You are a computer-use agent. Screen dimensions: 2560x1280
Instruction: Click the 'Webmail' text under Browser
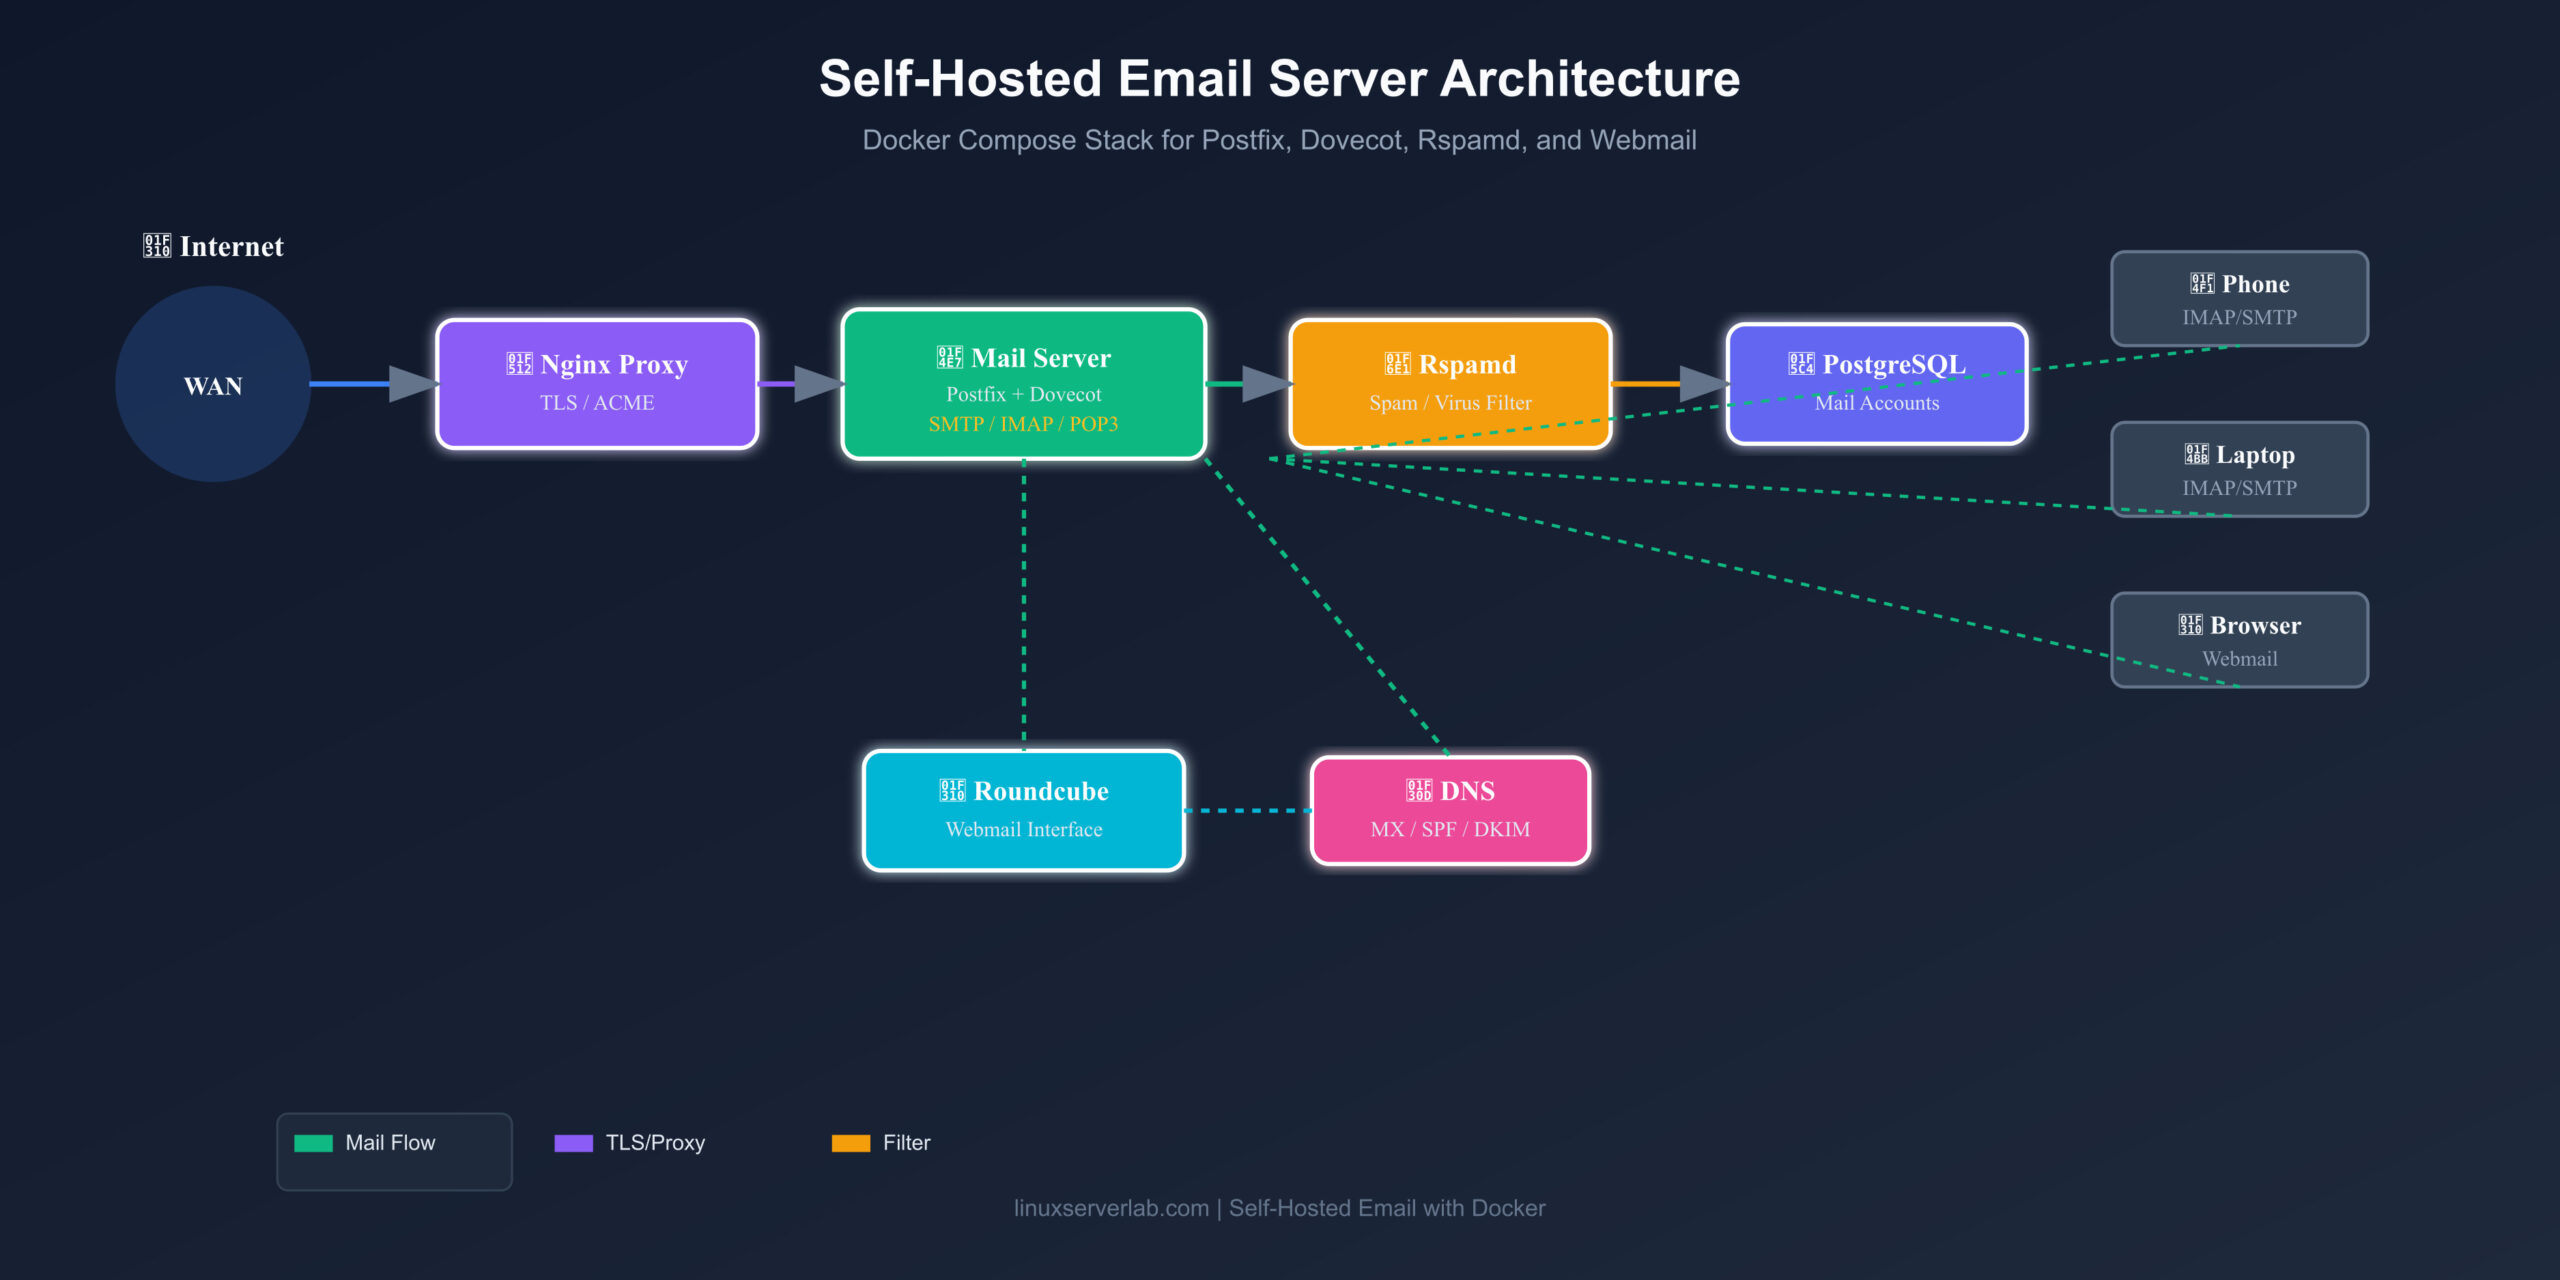(x=2240, y=659)
